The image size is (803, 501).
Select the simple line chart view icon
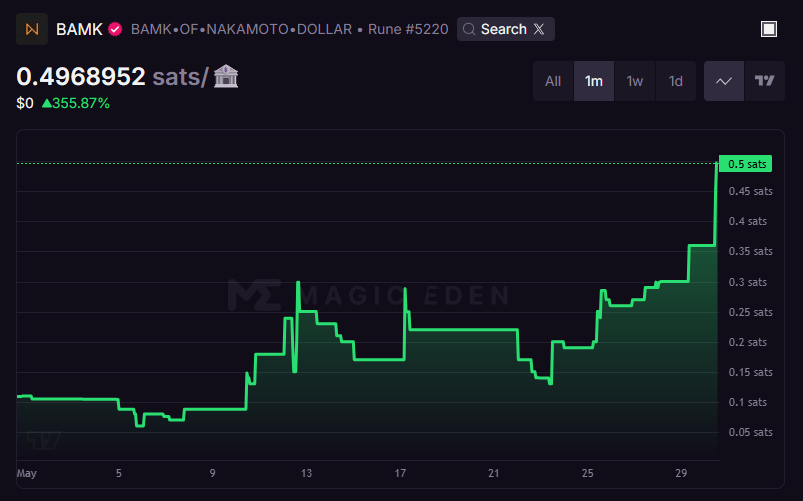724,81
